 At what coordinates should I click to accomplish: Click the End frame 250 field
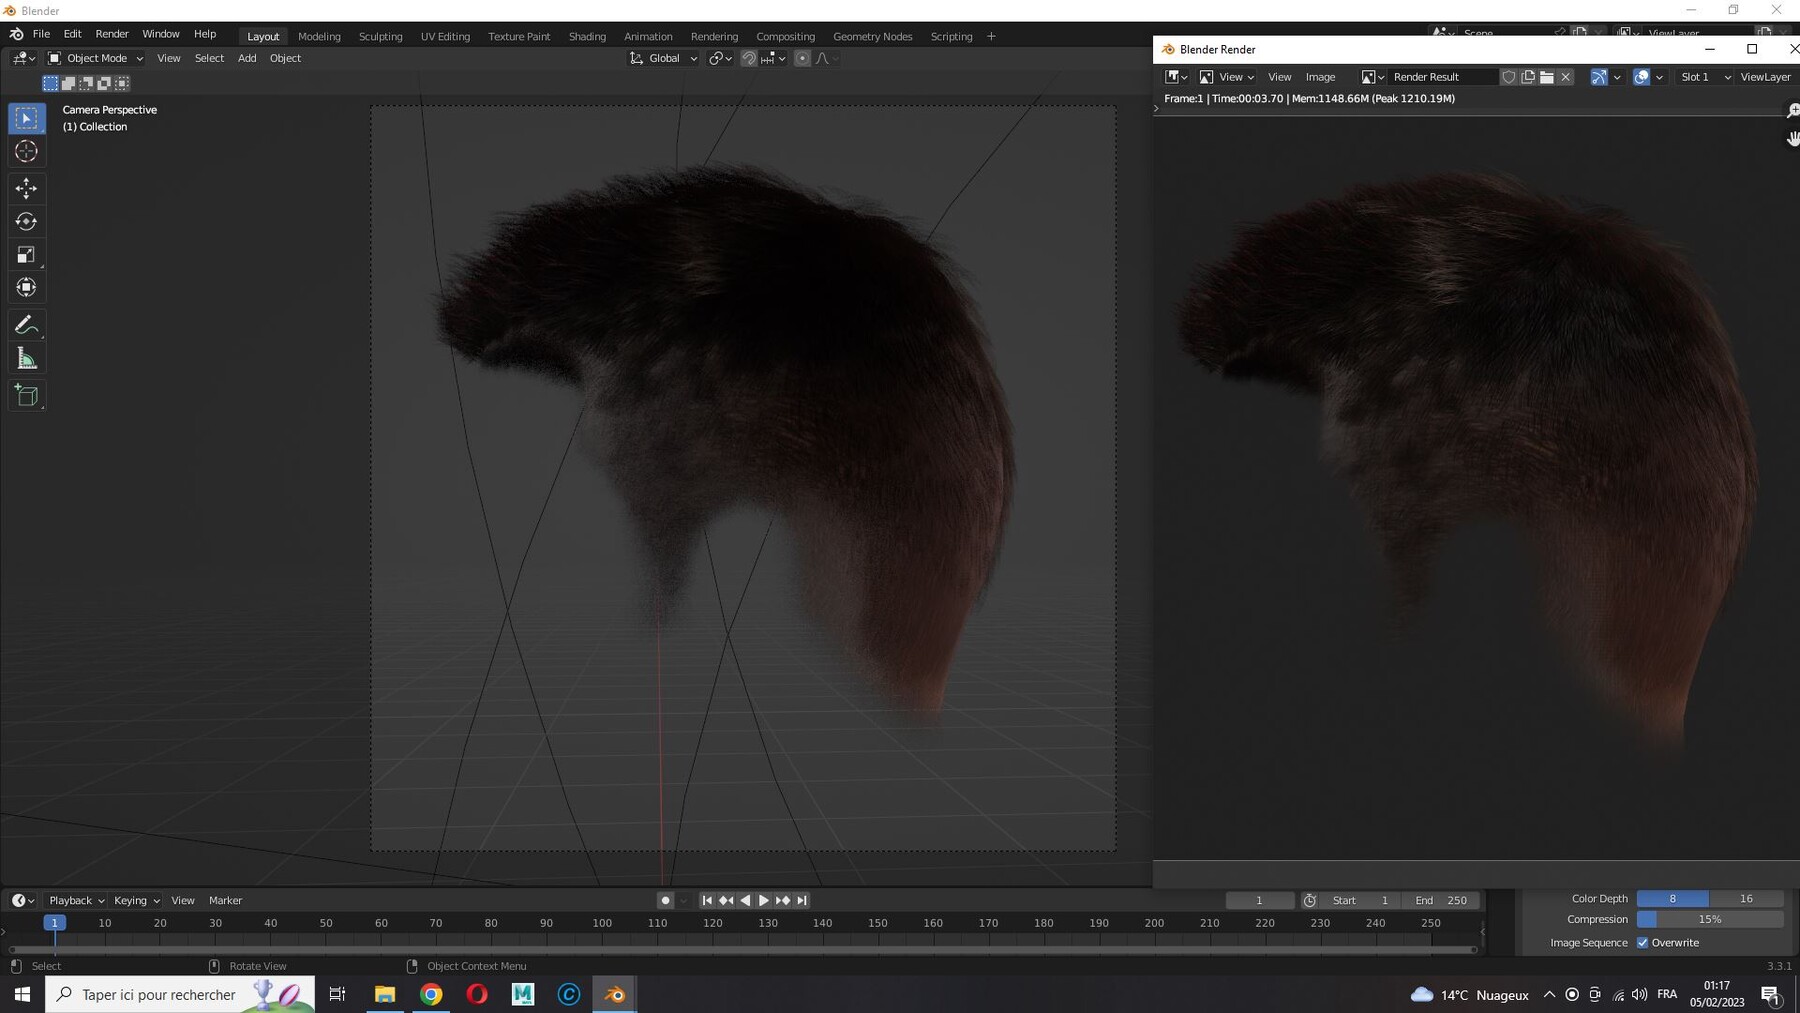pyautogui.click(x=1441, y=901)
